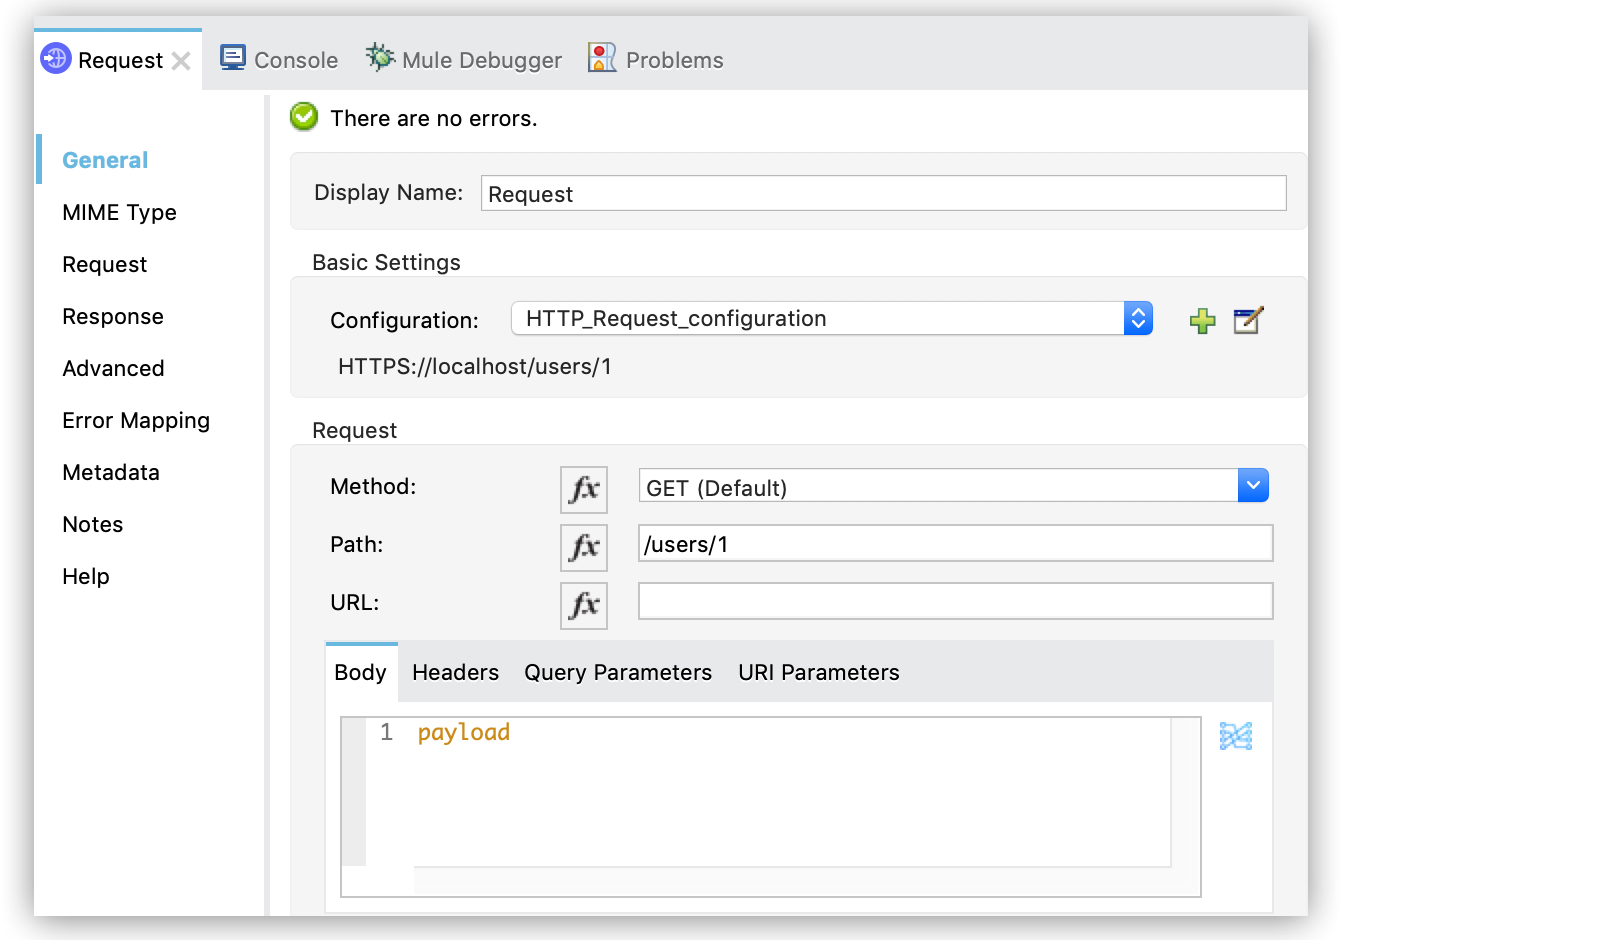Select the Headers tab
This screenshot has width=1598, height=940.
point(455,673)
